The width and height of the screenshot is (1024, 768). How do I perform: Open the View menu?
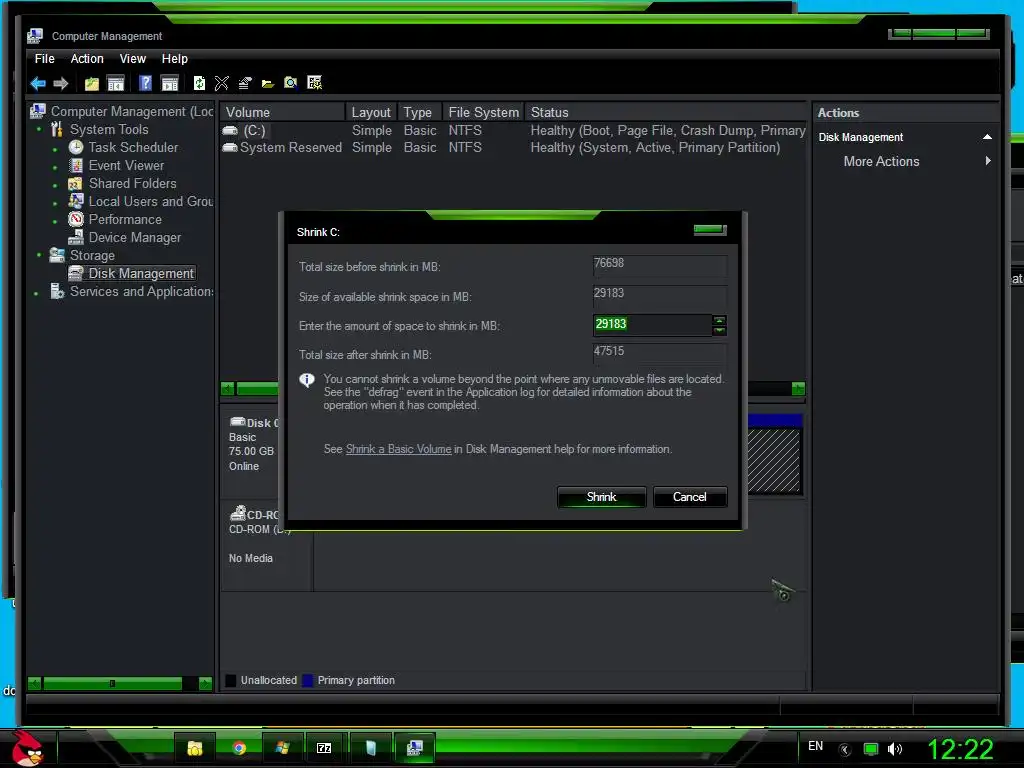tap(133, 59)
